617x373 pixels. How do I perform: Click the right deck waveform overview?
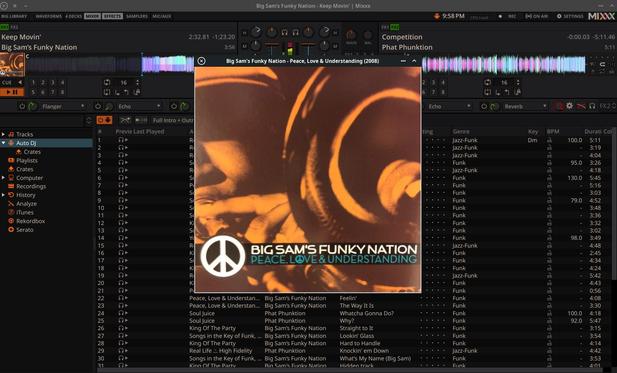(503, 64)
